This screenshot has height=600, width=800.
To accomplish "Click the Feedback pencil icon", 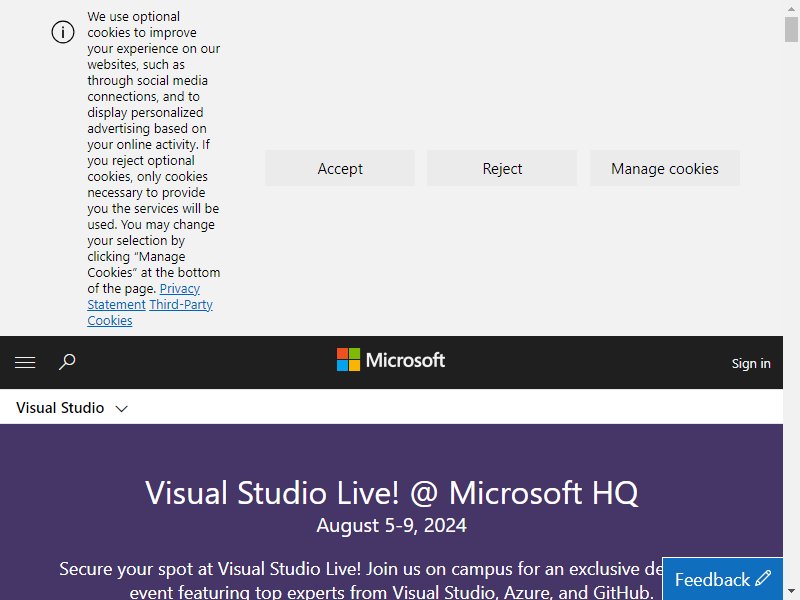I will pyautogui.click(x=763, y=579).
